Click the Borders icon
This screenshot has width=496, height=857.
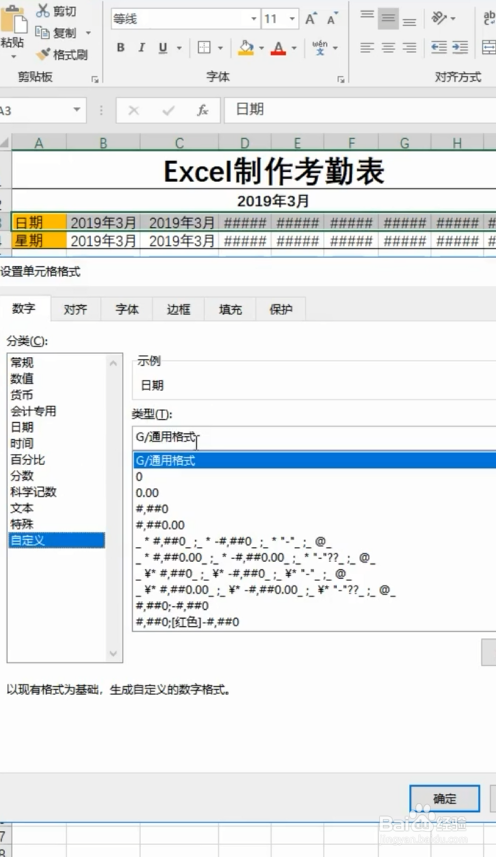tap(204, 48)
